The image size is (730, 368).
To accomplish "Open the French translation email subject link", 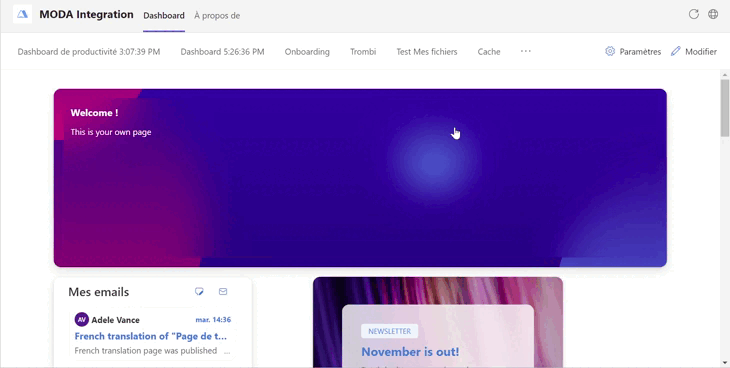I will pyautogui.click(x=151, y=336).
